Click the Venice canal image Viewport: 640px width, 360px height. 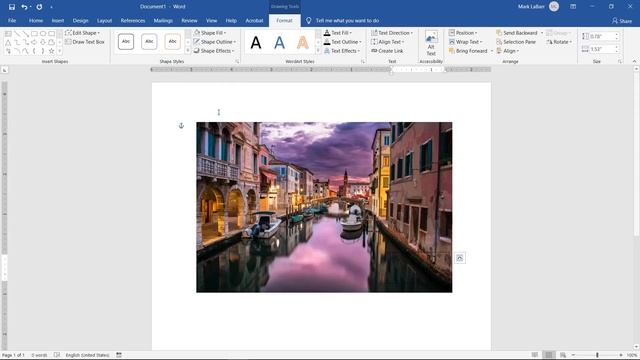(x=324, y=207)
